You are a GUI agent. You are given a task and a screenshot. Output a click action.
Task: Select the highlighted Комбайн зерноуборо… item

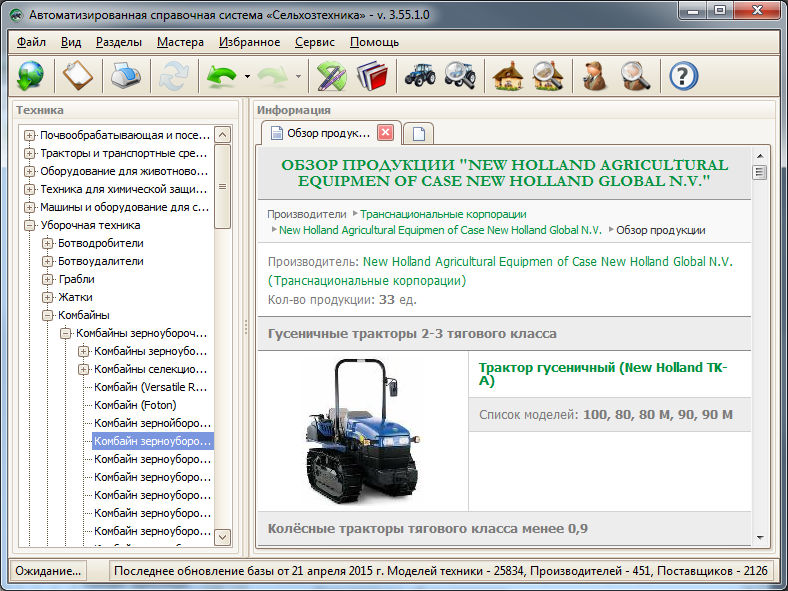[x=153, y=441]
